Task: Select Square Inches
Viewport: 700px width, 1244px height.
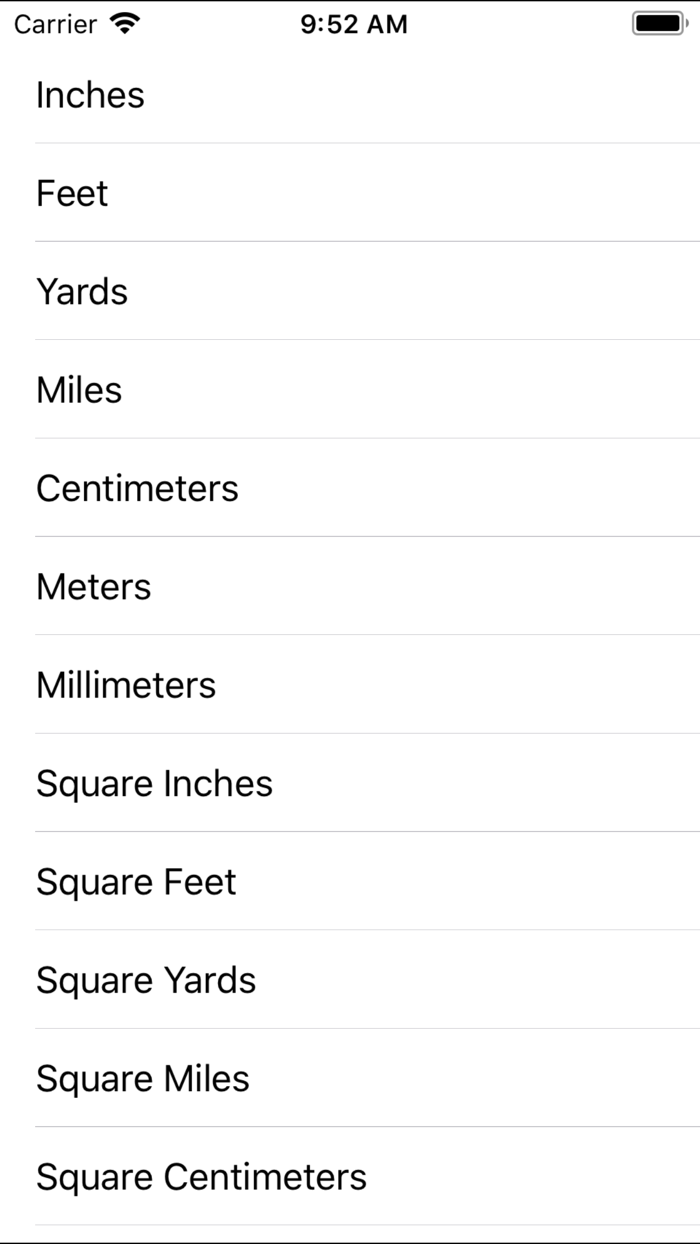Action: [x=154, y=783]
